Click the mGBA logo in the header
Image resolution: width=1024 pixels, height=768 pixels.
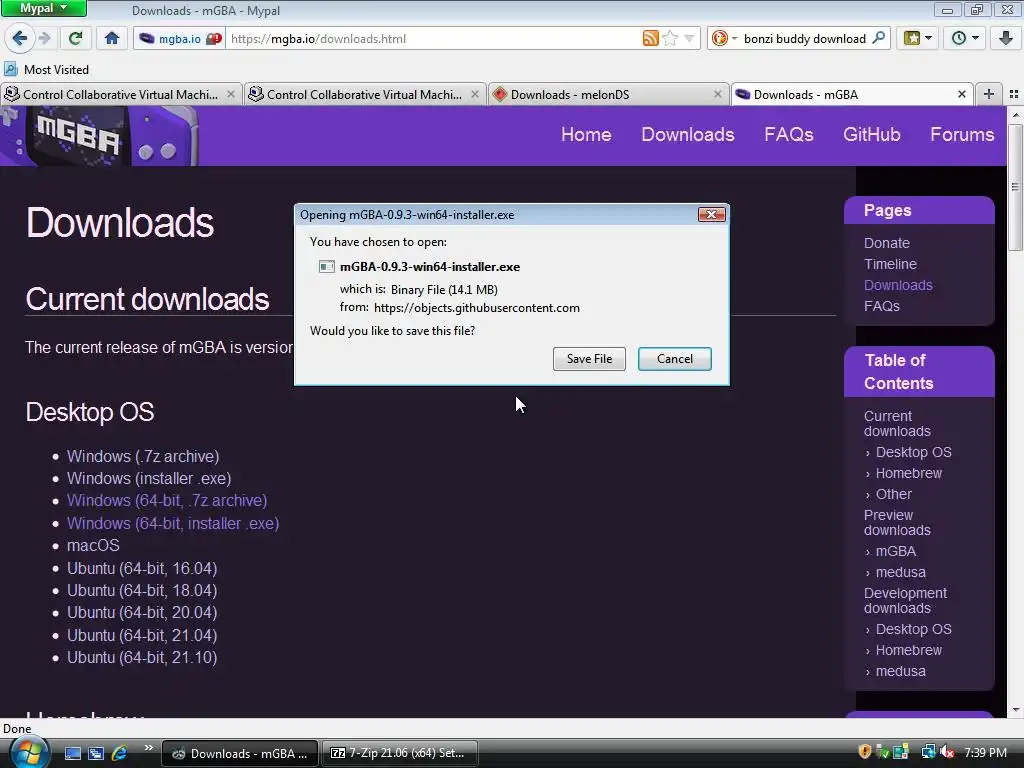coord(98,136)
